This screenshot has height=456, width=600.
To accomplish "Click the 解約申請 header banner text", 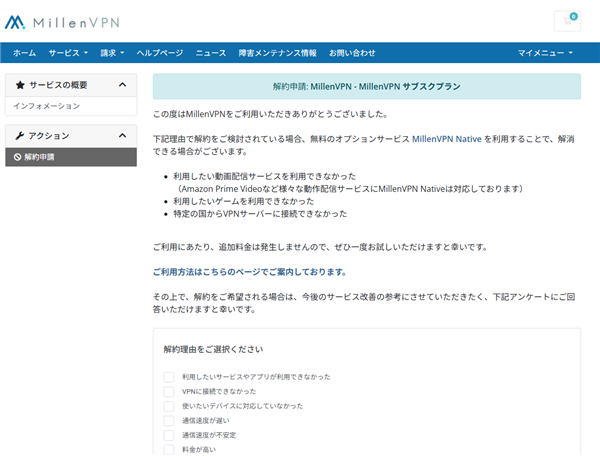I will (x=367, y=86).
